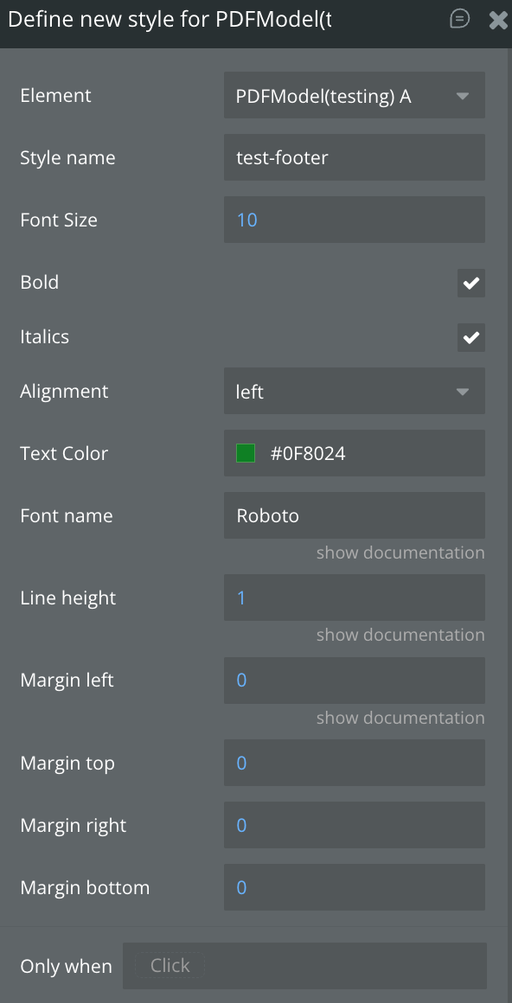Uncheck the Italics checkbox

pos(471,337)
